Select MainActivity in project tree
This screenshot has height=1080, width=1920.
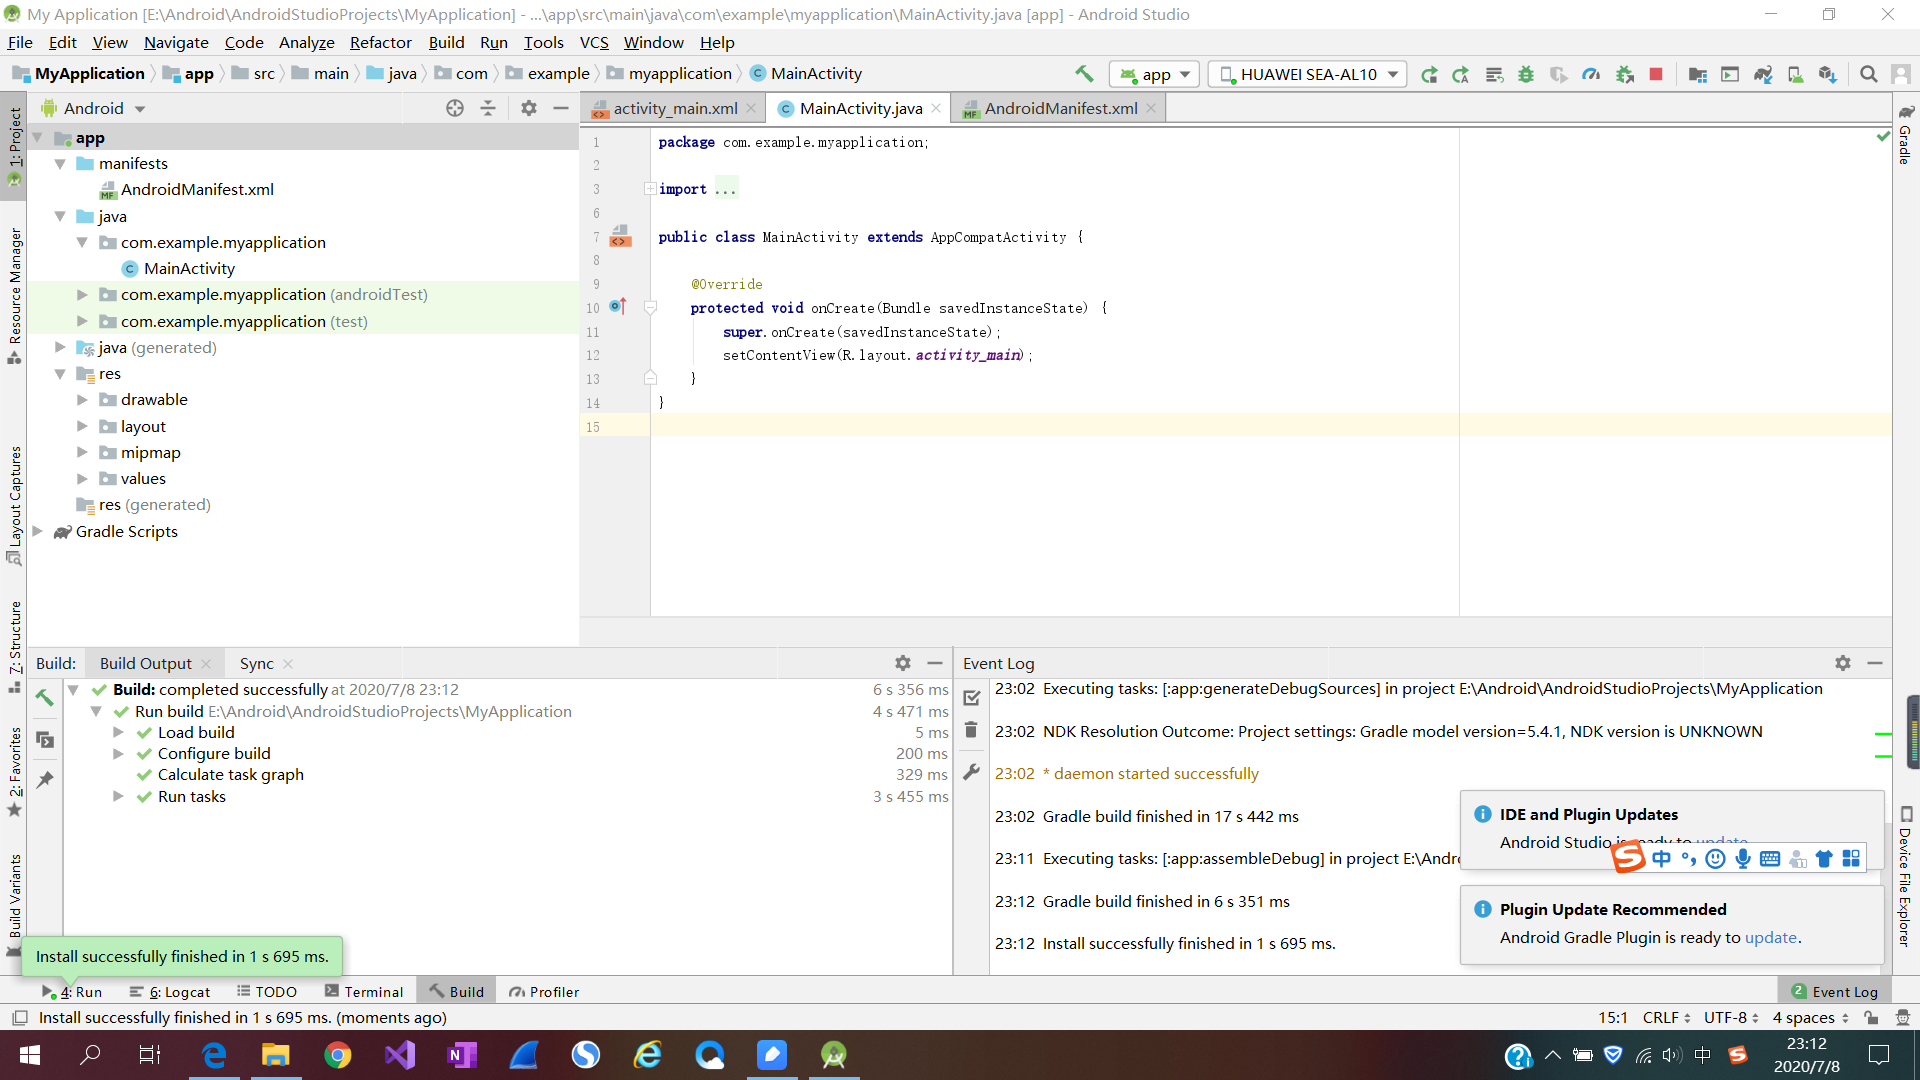tap(189, 268)
